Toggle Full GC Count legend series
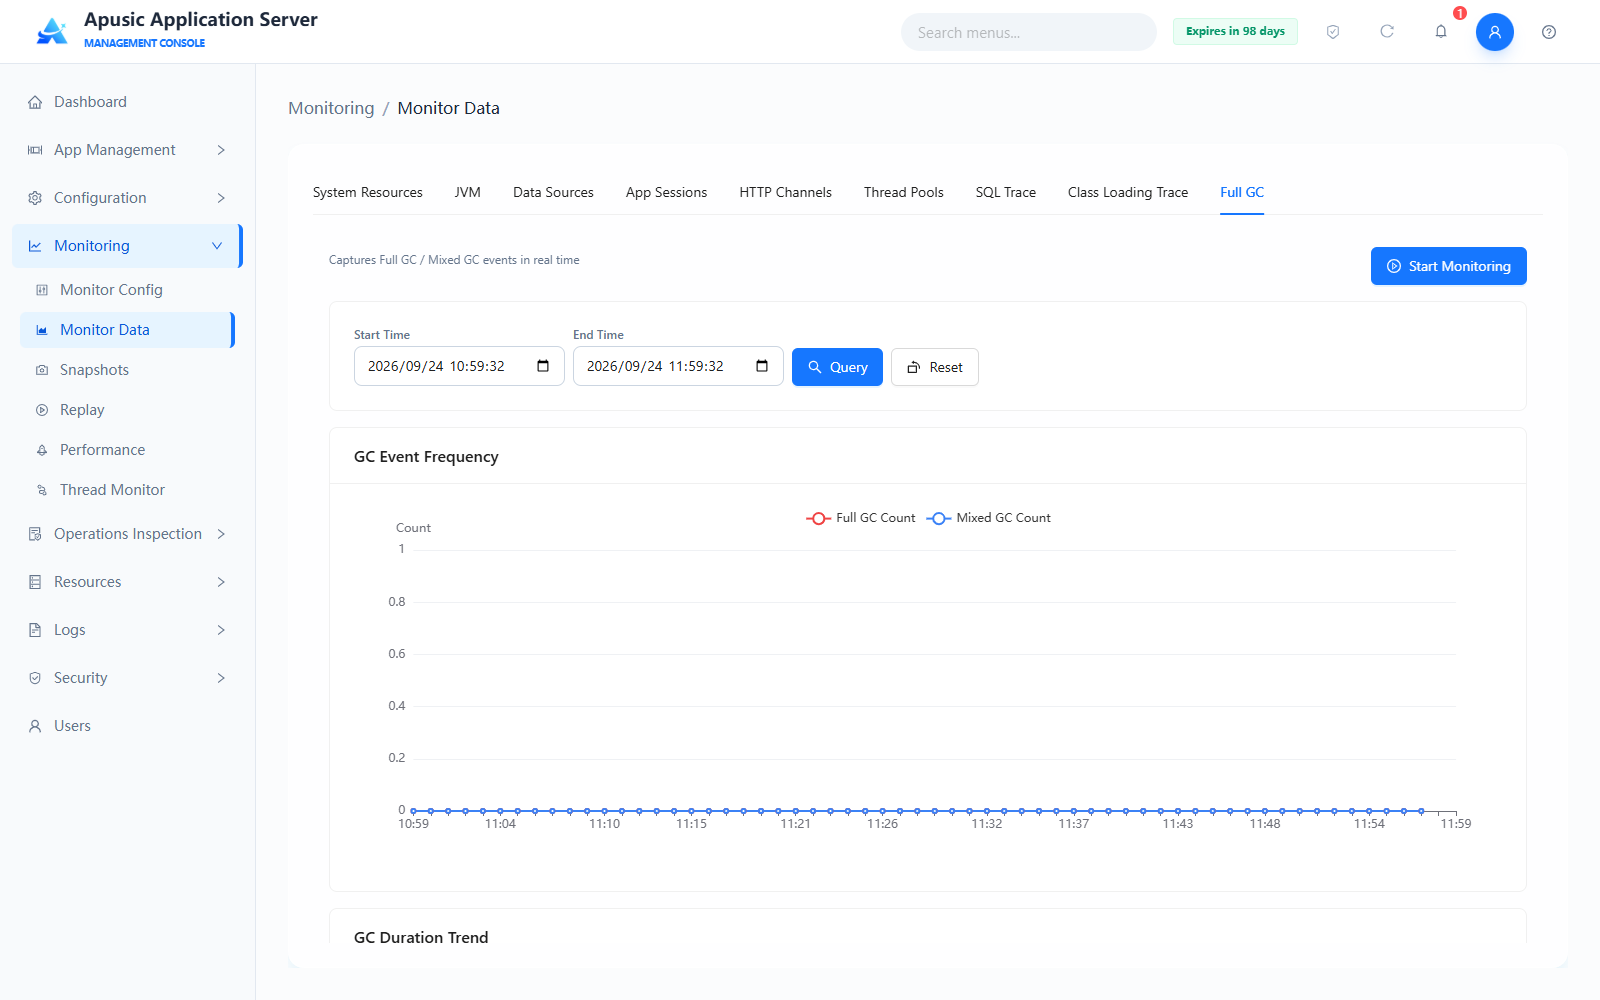The height and width of the screenshot is (1000, 1600). (861, 518)
